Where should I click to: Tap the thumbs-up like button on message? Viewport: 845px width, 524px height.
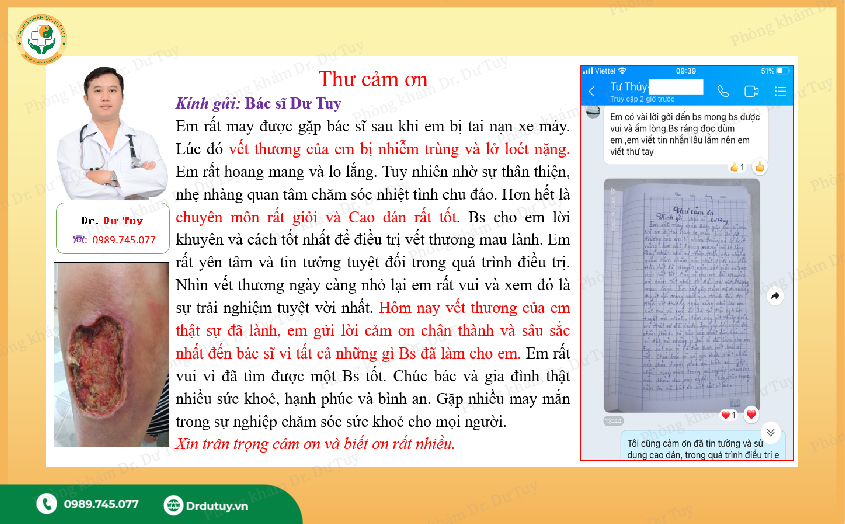760,167
